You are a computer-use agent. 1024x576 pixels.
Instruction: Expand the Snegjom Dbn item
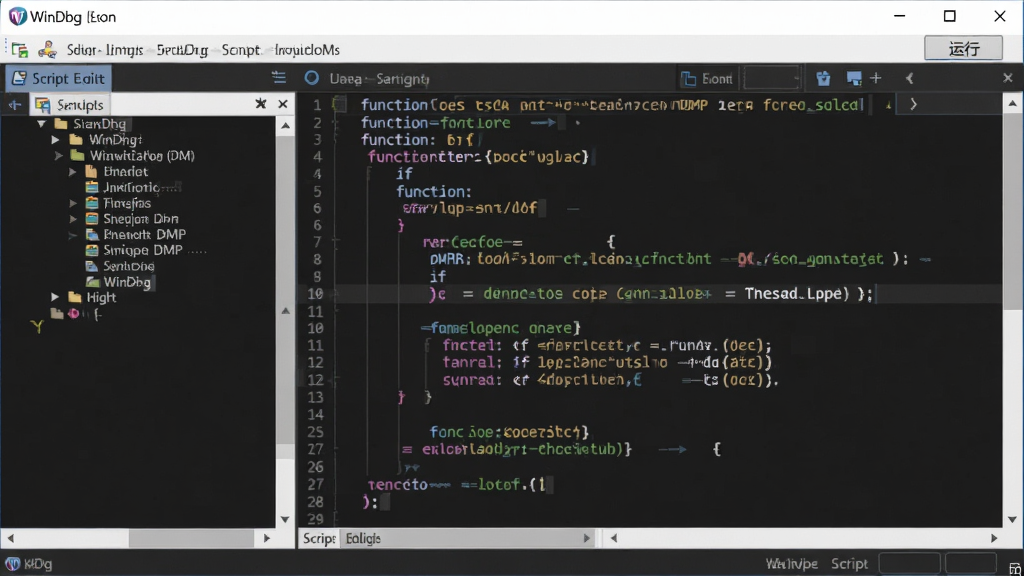pos(73,219)
